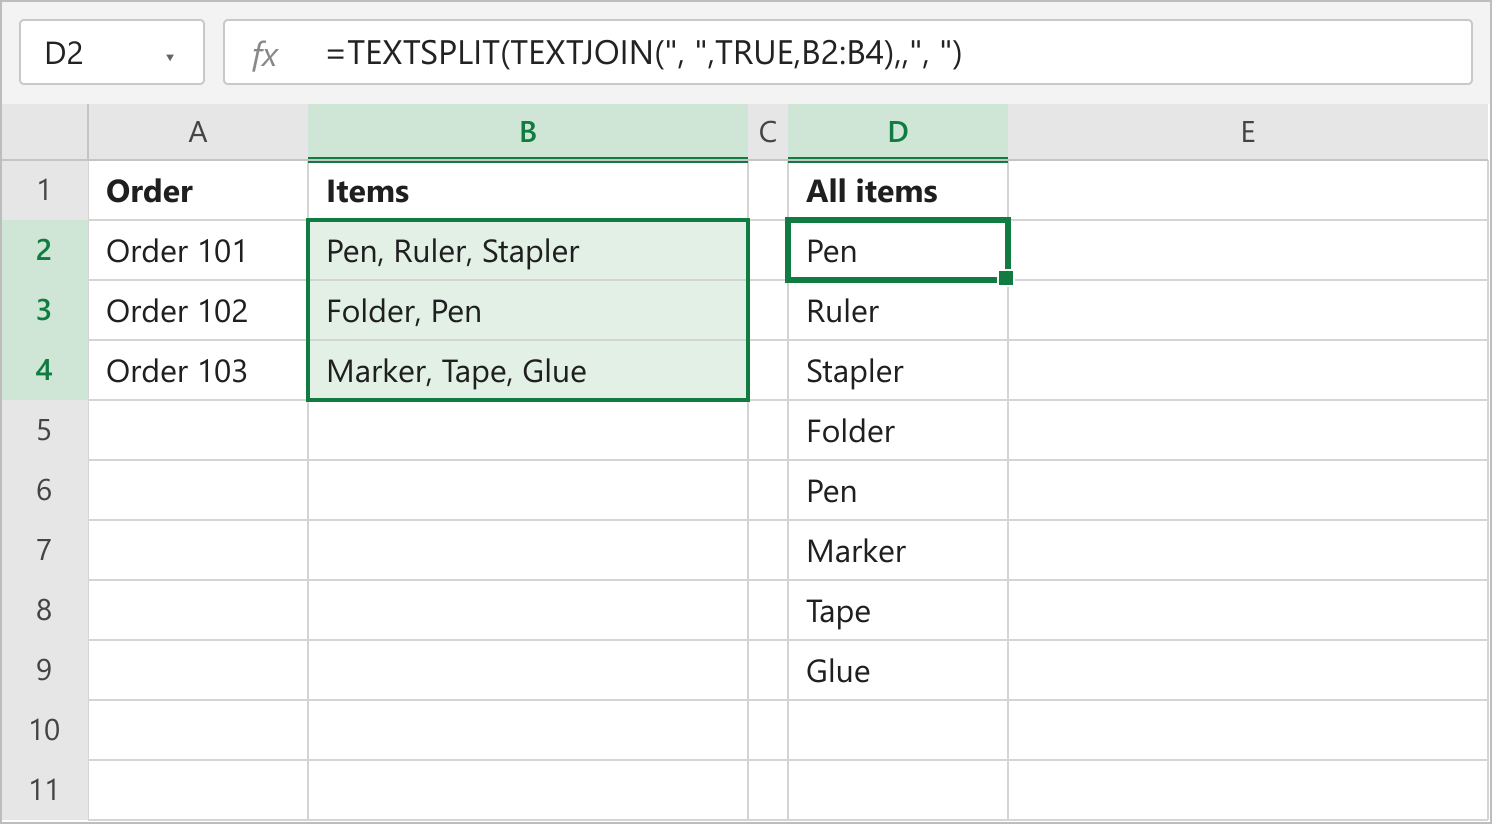Click the fx insert function icon

pyautogui.click(x=264, y=53)
